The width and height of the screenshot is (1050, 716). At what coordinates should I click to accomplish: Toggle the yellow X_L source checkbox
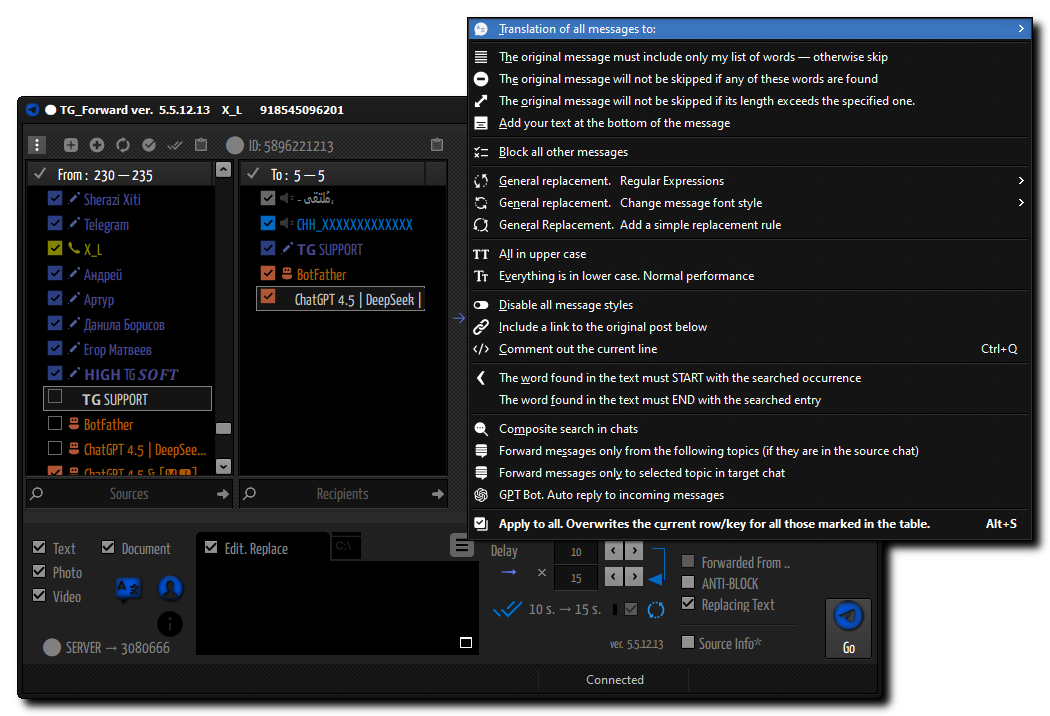(x=56, y=248)
